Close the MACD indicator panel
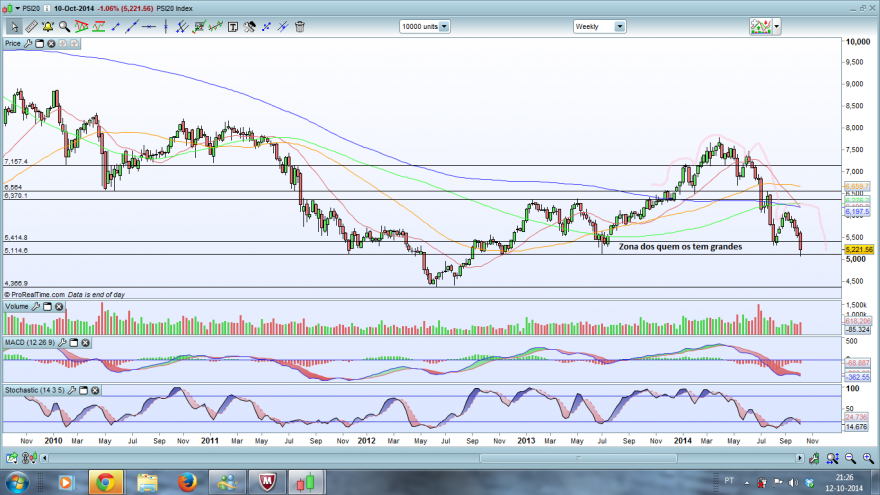 click(85, 342)
